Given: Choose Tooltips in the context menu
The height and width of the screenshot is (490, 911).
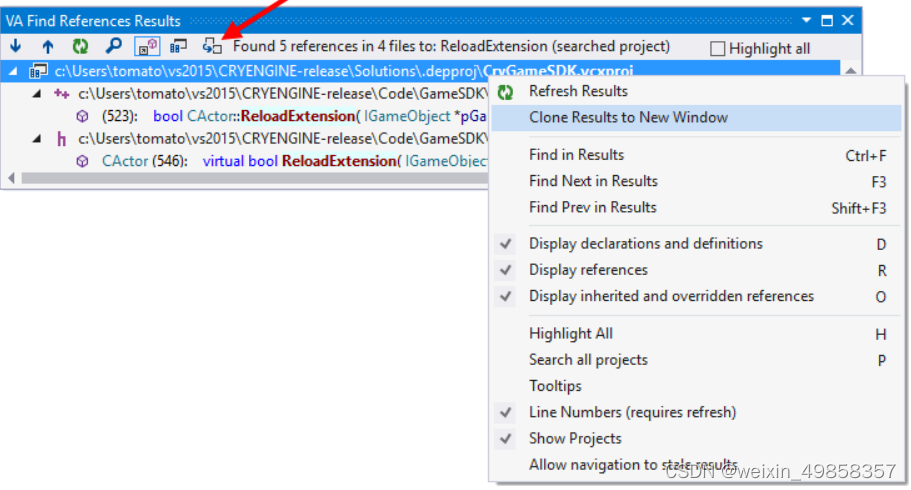Looking at the screenshot, I should [696, 386].
